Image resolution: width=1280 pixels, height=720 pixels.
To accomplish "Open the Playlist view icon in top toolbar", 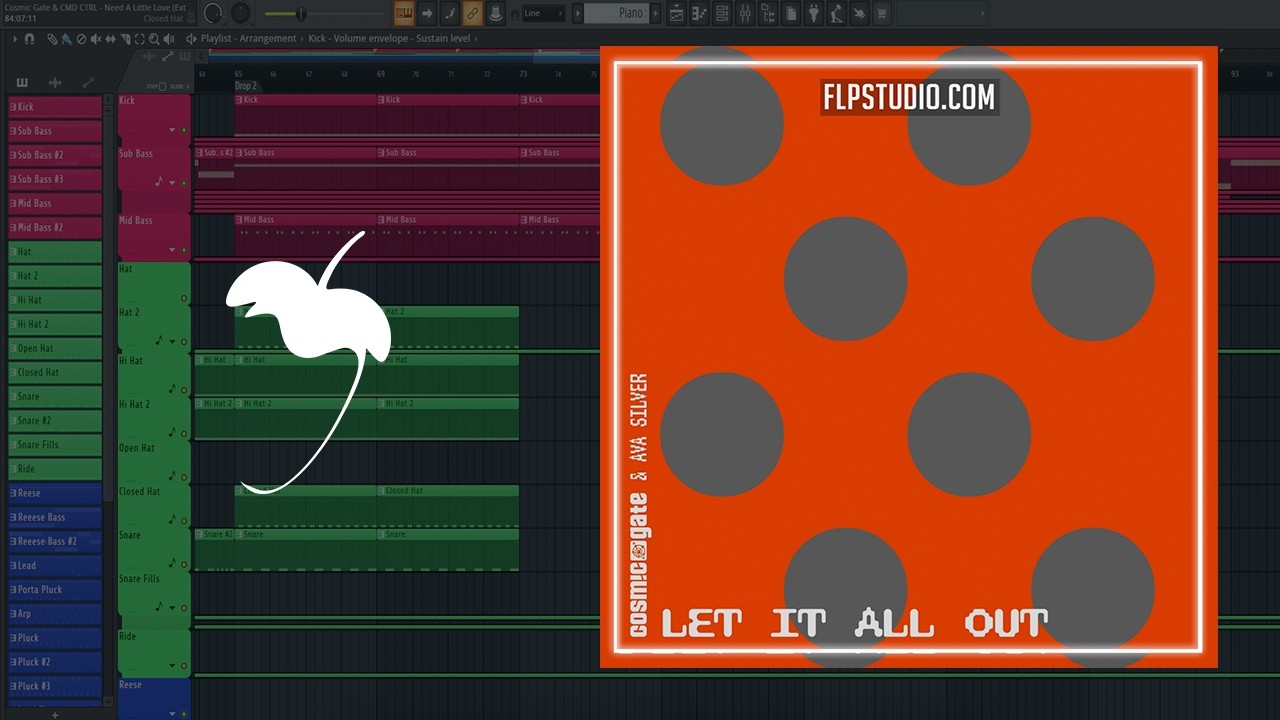I will coord(676,14).
